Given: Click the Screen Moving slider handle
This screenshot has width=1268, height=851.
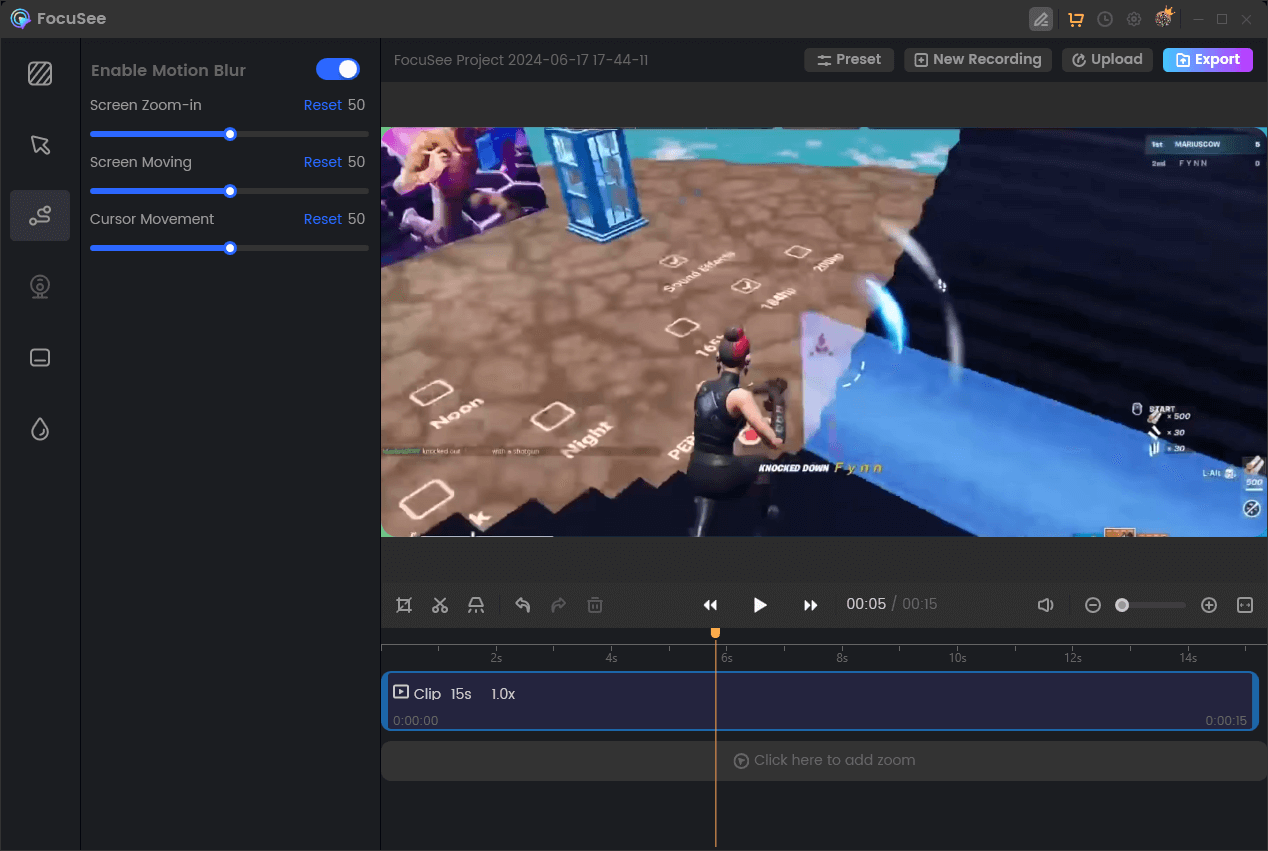Looking at the screenshot, I should 230,191.
